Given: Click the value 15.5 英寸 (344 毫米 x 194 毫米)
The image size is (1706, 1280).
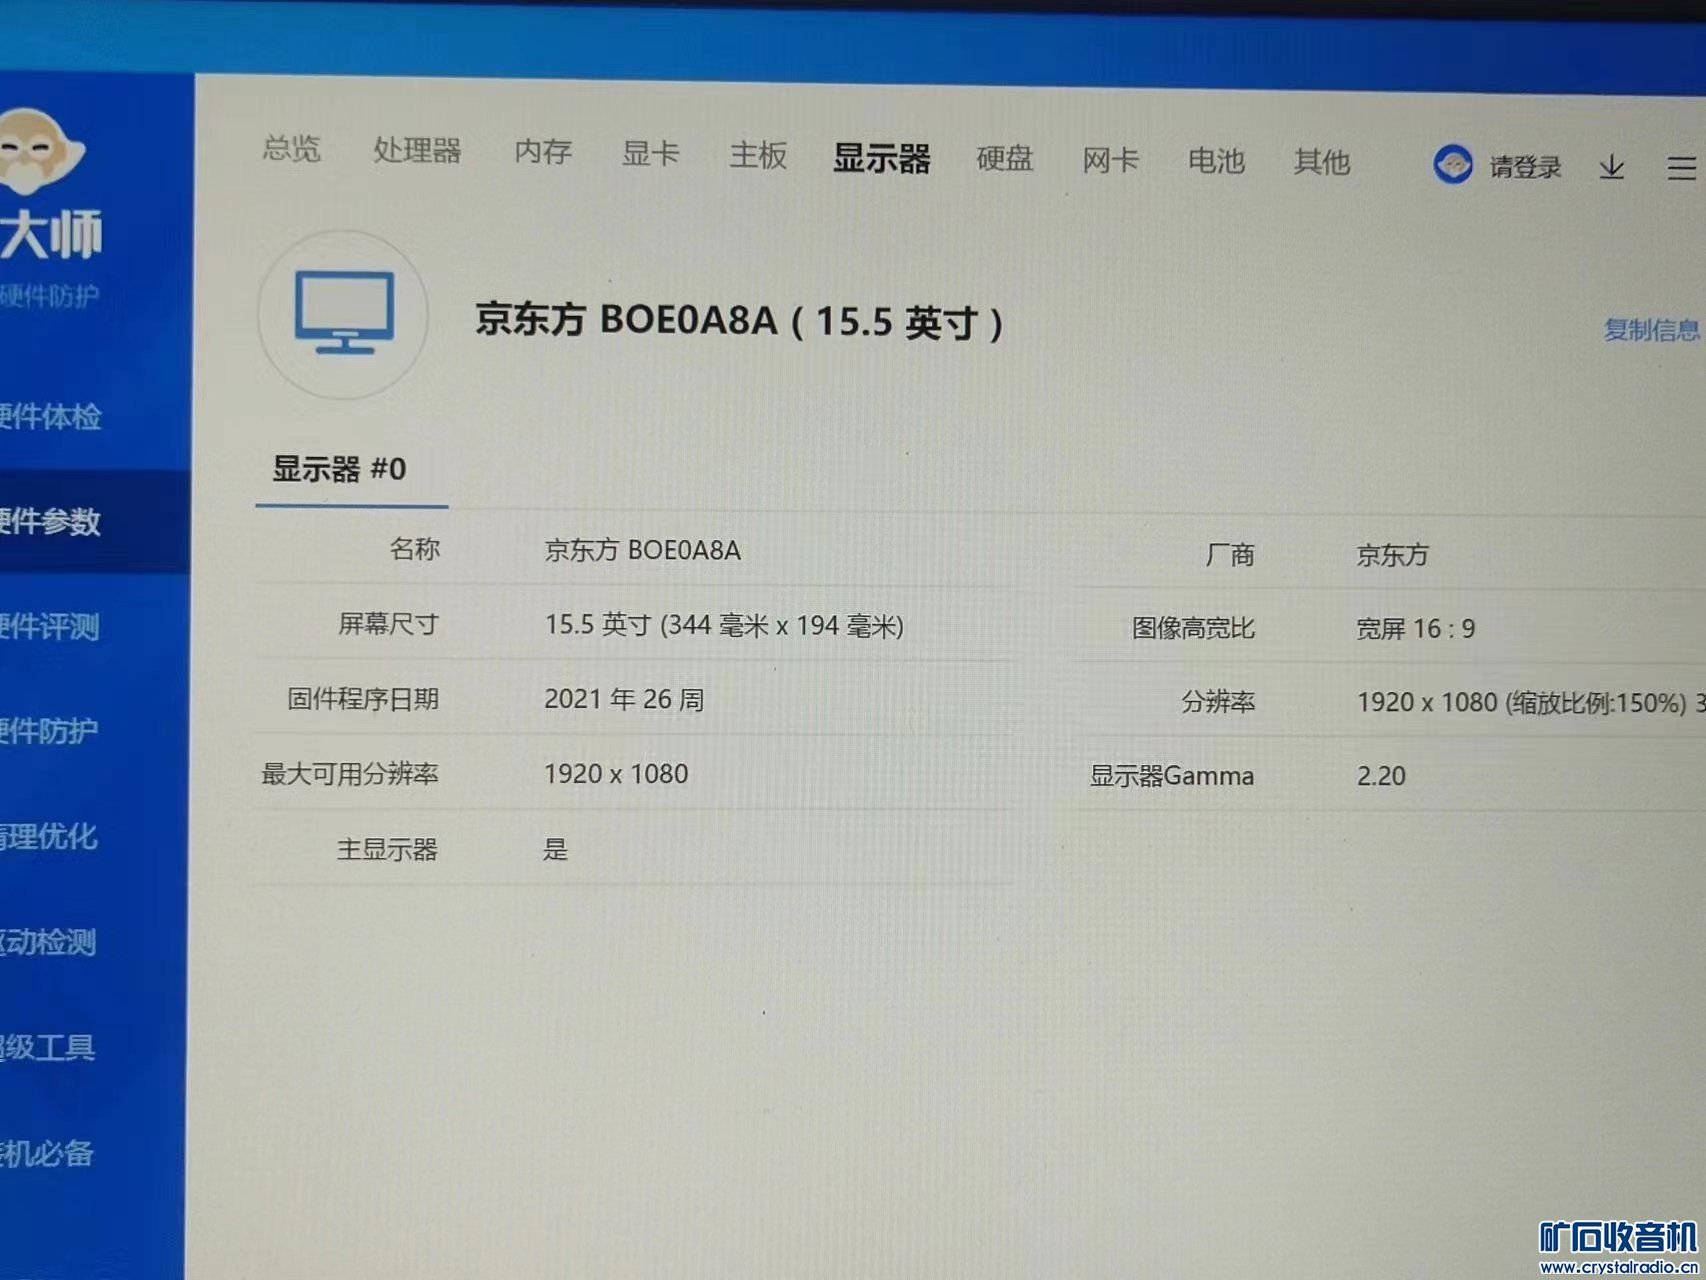Looking at the screenshot, I should tap(724, 626).
